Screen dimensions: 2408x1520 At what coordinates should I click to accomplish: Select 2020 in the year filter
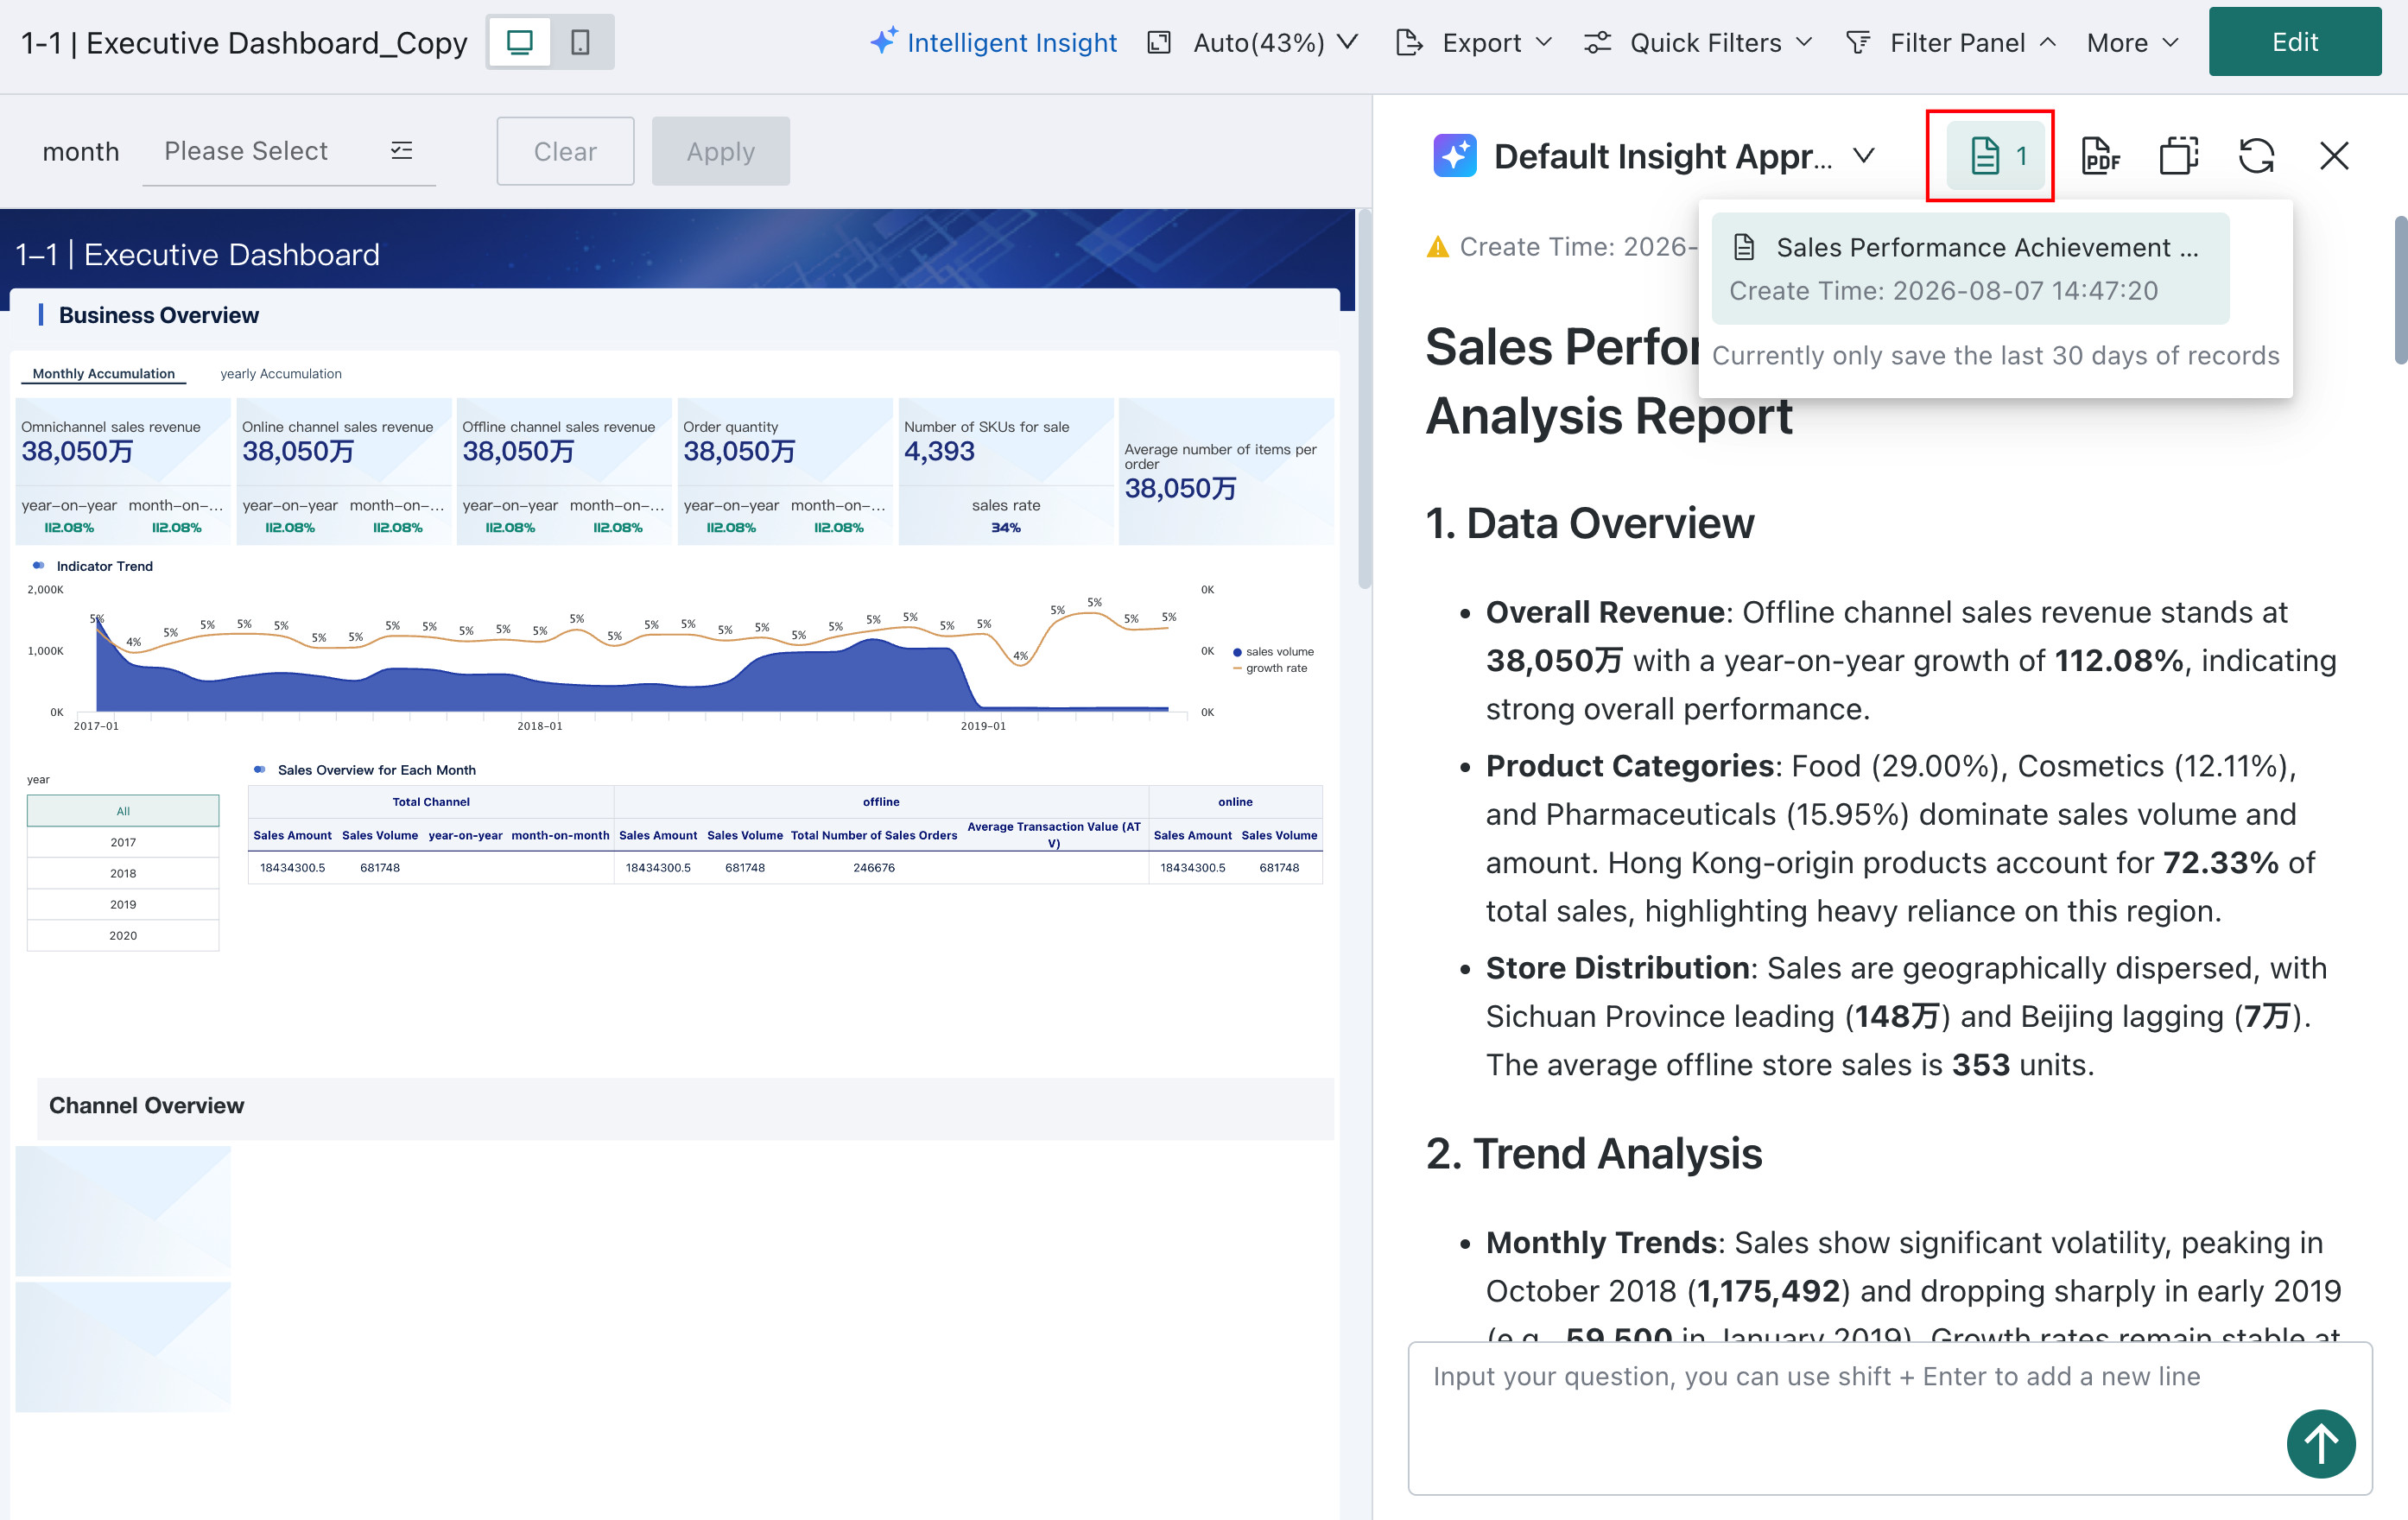[x=123, y=935]
